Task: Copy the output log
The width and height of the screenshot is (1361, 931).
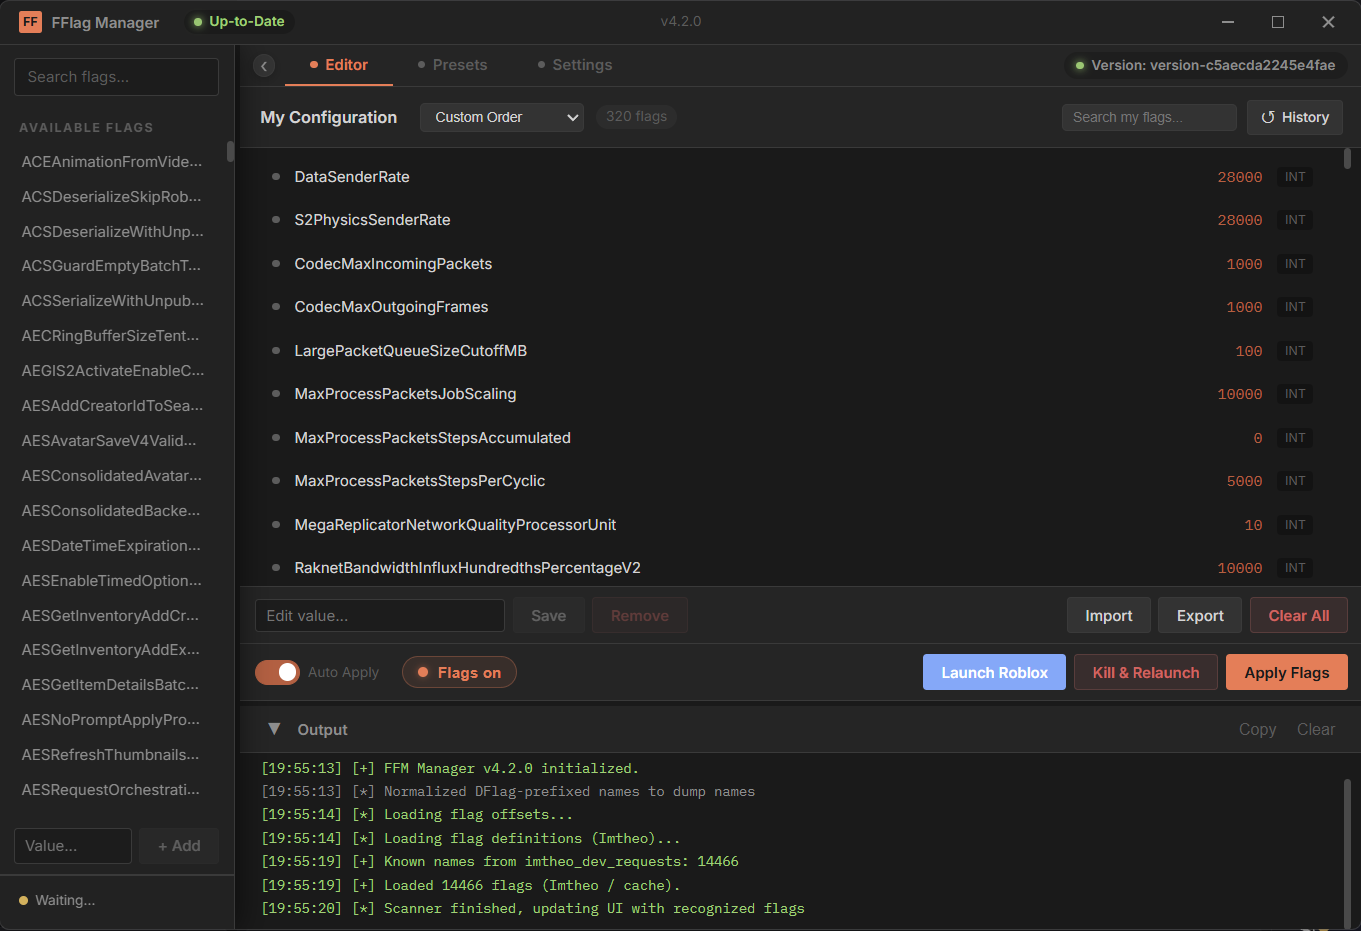Action: 1257,730
